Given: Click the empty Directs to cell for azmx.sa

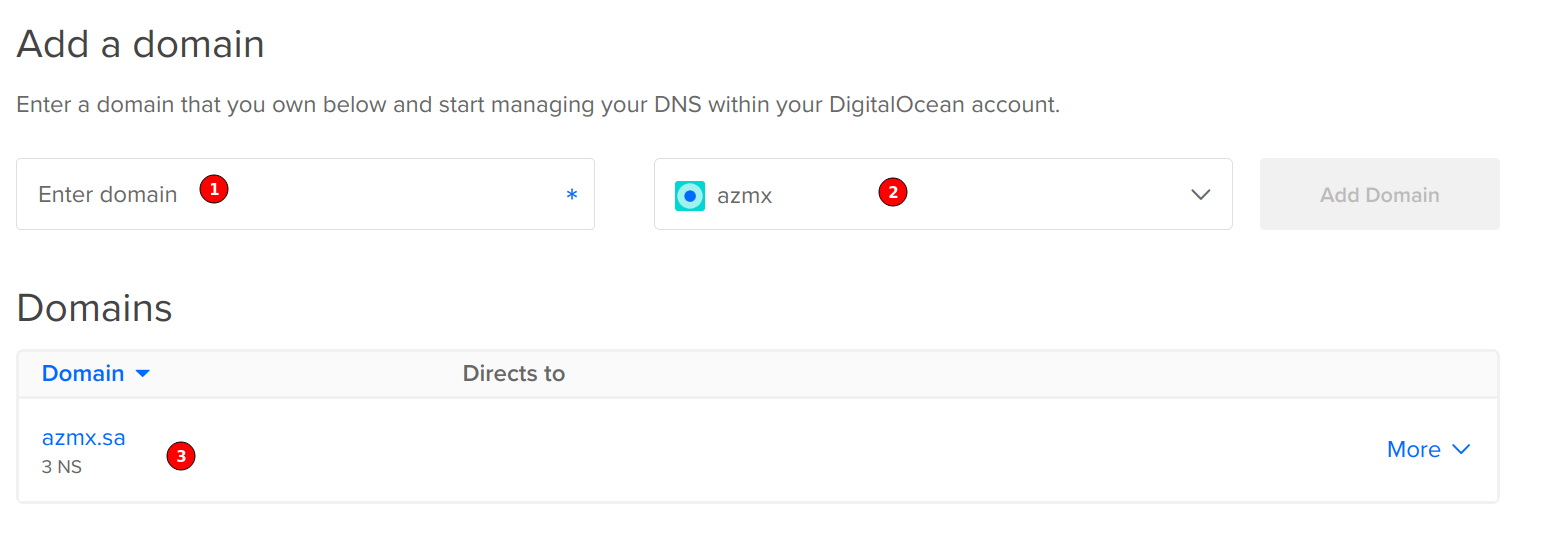Looking at the screenshot, I should click(700, 450).
